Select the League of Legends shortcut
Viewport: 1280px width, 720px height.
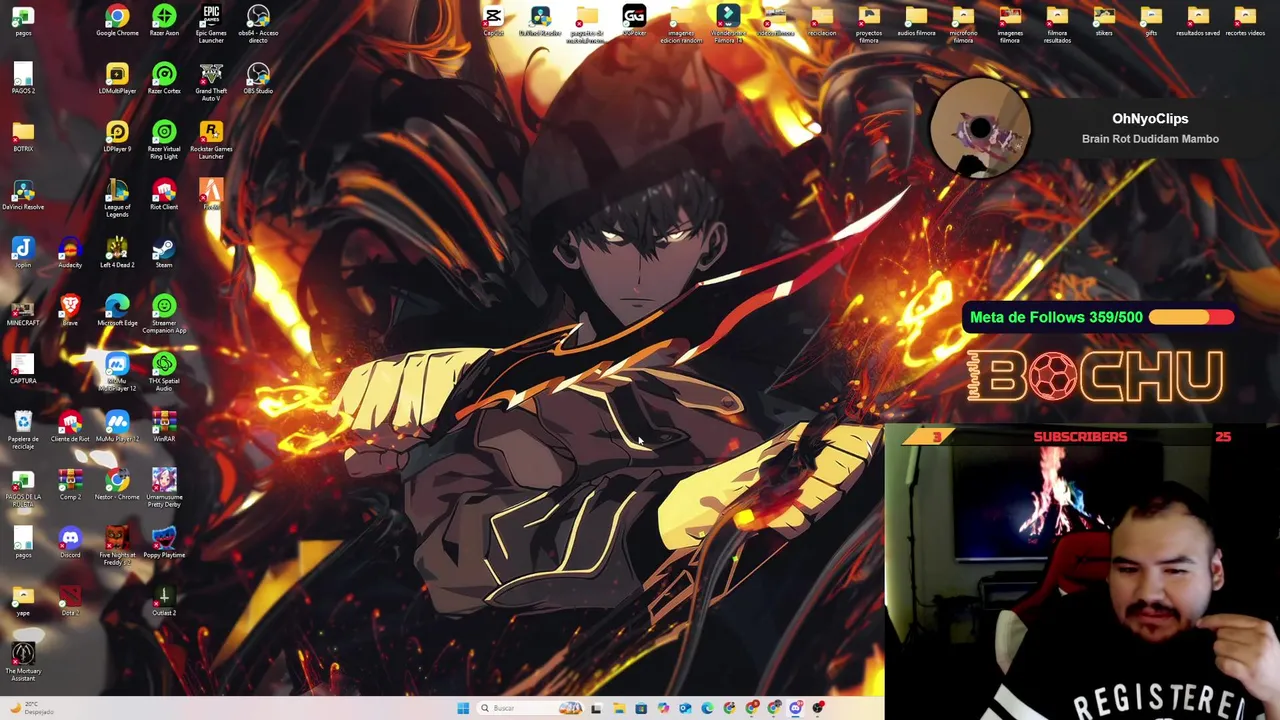click(117, 198)
